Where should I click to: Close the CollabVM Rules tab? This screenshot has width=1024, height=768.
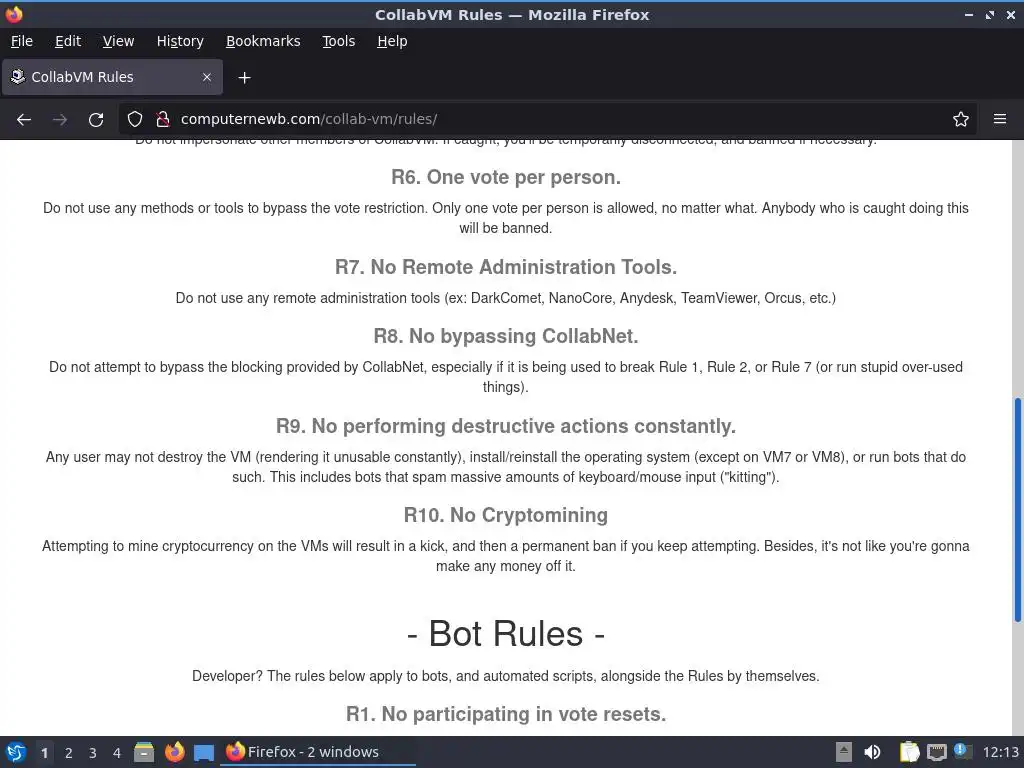pos(207,77)
